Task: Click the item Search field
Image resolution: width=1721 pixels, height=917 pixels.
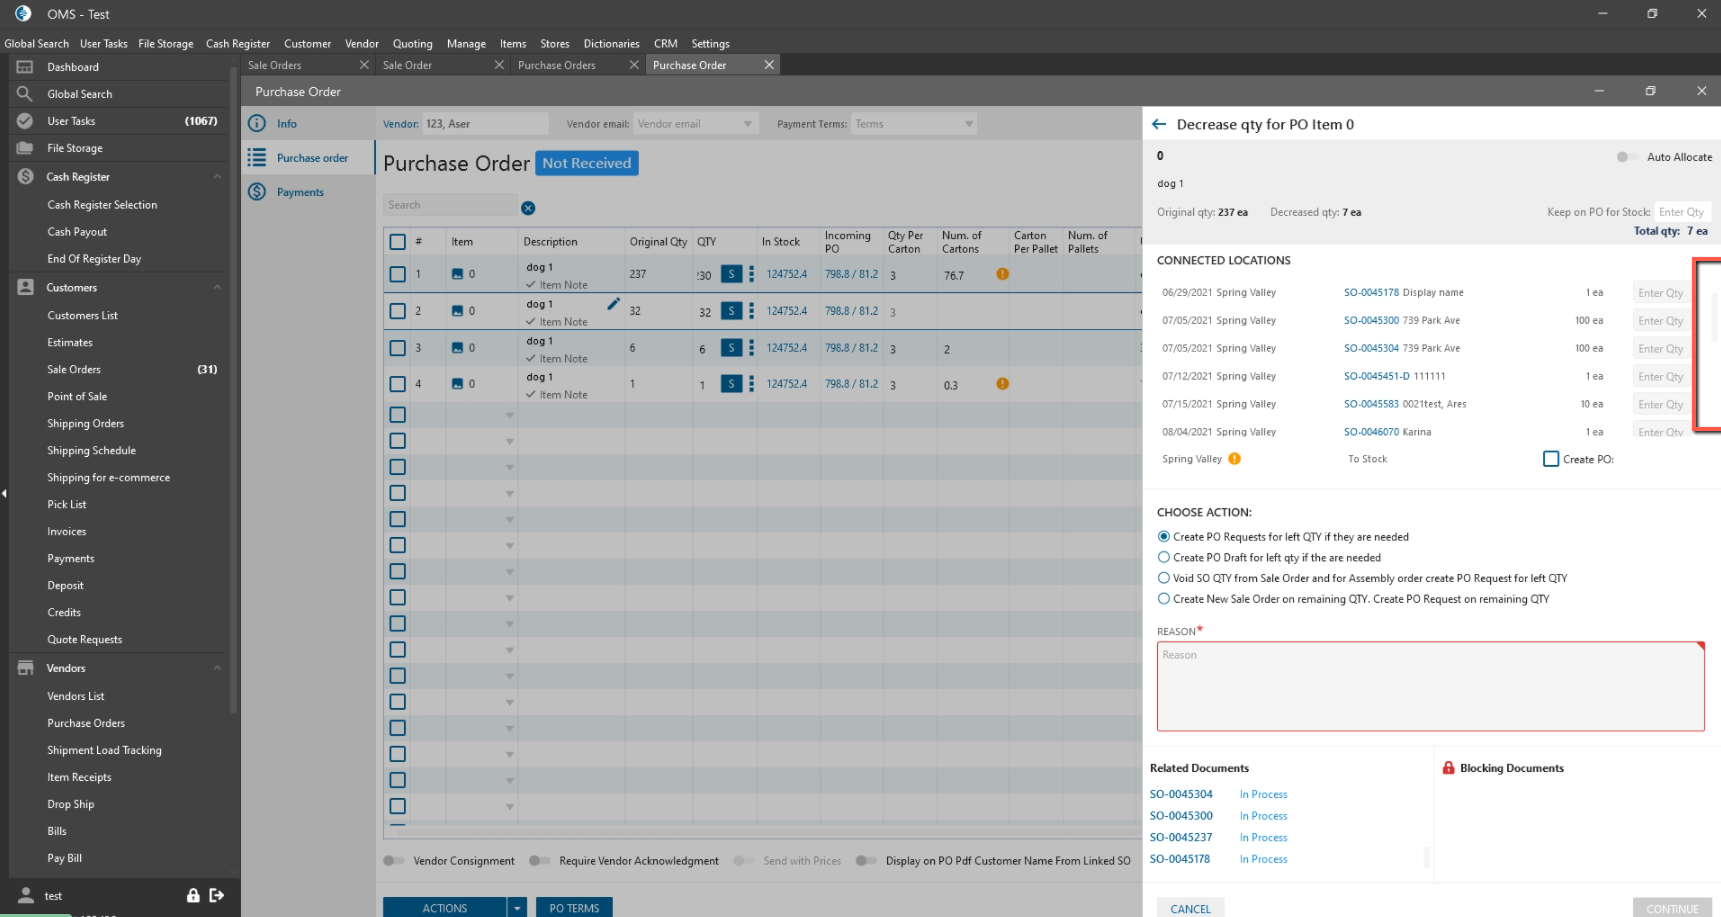Action: tap(451, 205)
